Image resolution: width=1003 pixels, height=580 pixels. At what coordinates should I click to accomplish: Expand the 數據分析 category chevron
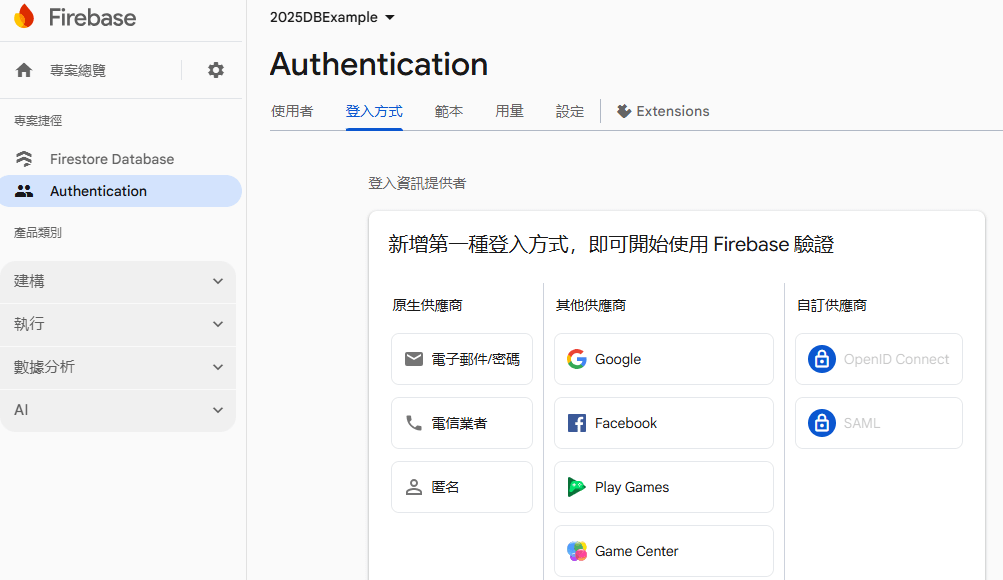[x=218, y=367]
